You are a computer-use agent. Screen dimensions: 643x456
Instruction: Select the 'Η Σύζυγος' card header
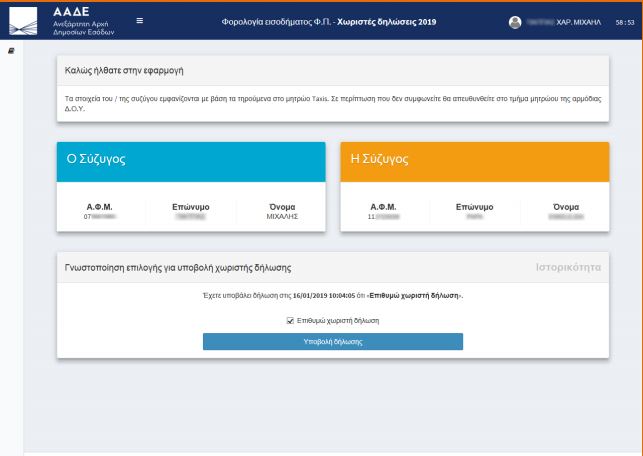[x=474, y=161]
